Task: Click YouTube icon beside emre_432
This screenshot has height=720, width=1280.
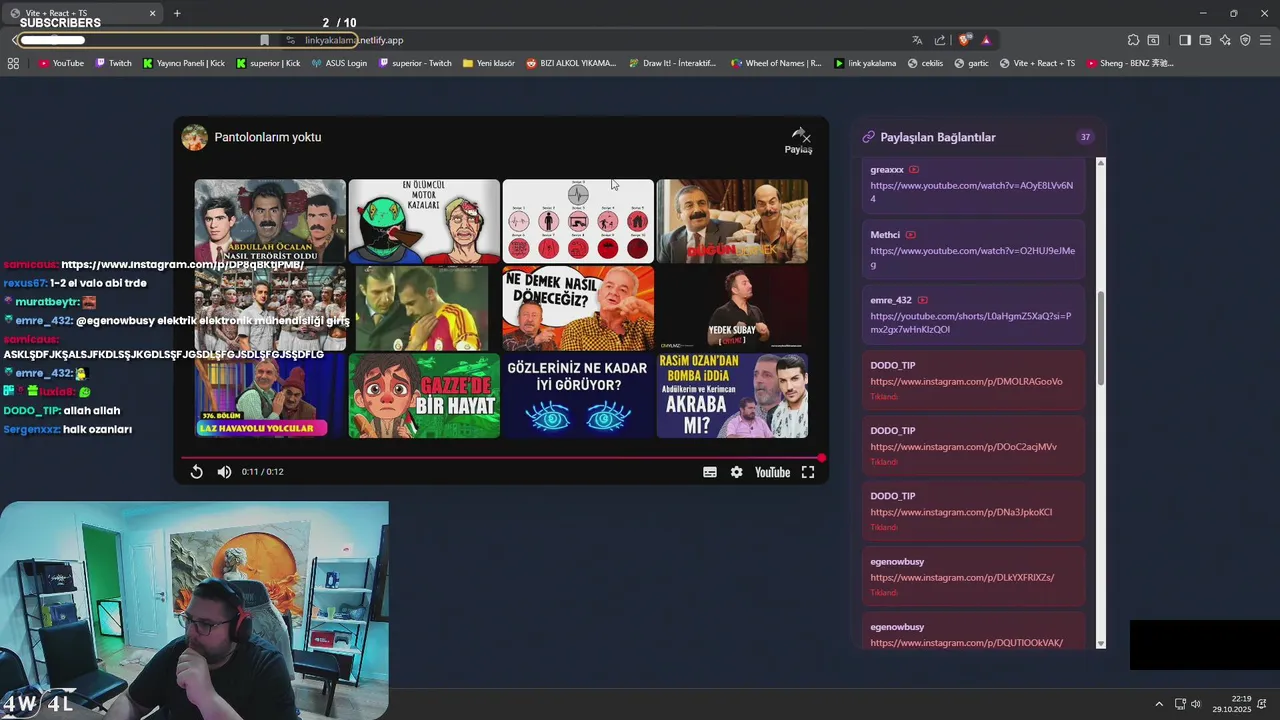Action: 922,300
